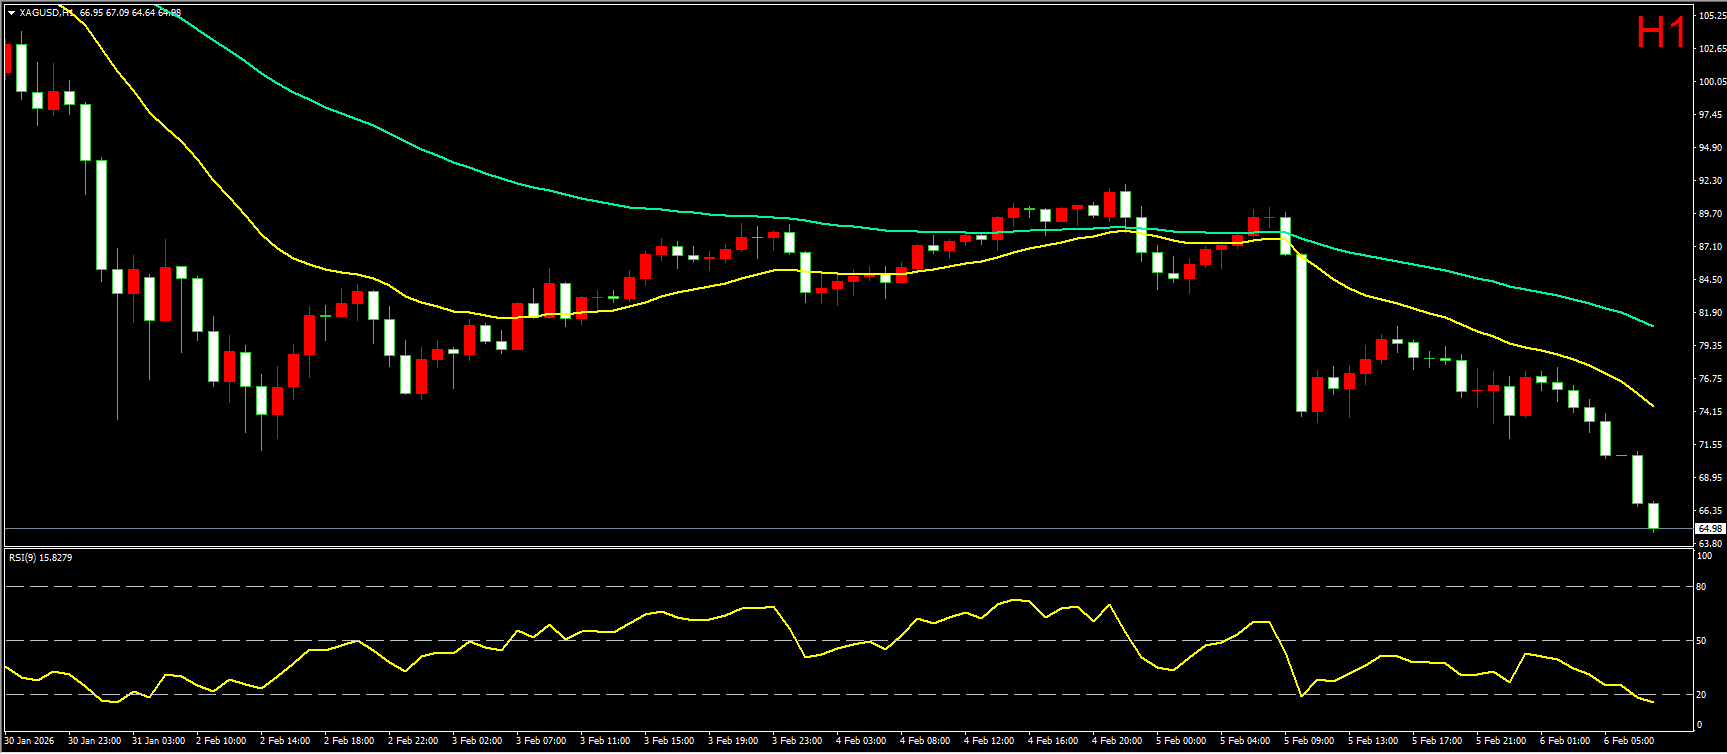
Task: Click the RSI 20 level scale label
Action: click(1701, 694)
